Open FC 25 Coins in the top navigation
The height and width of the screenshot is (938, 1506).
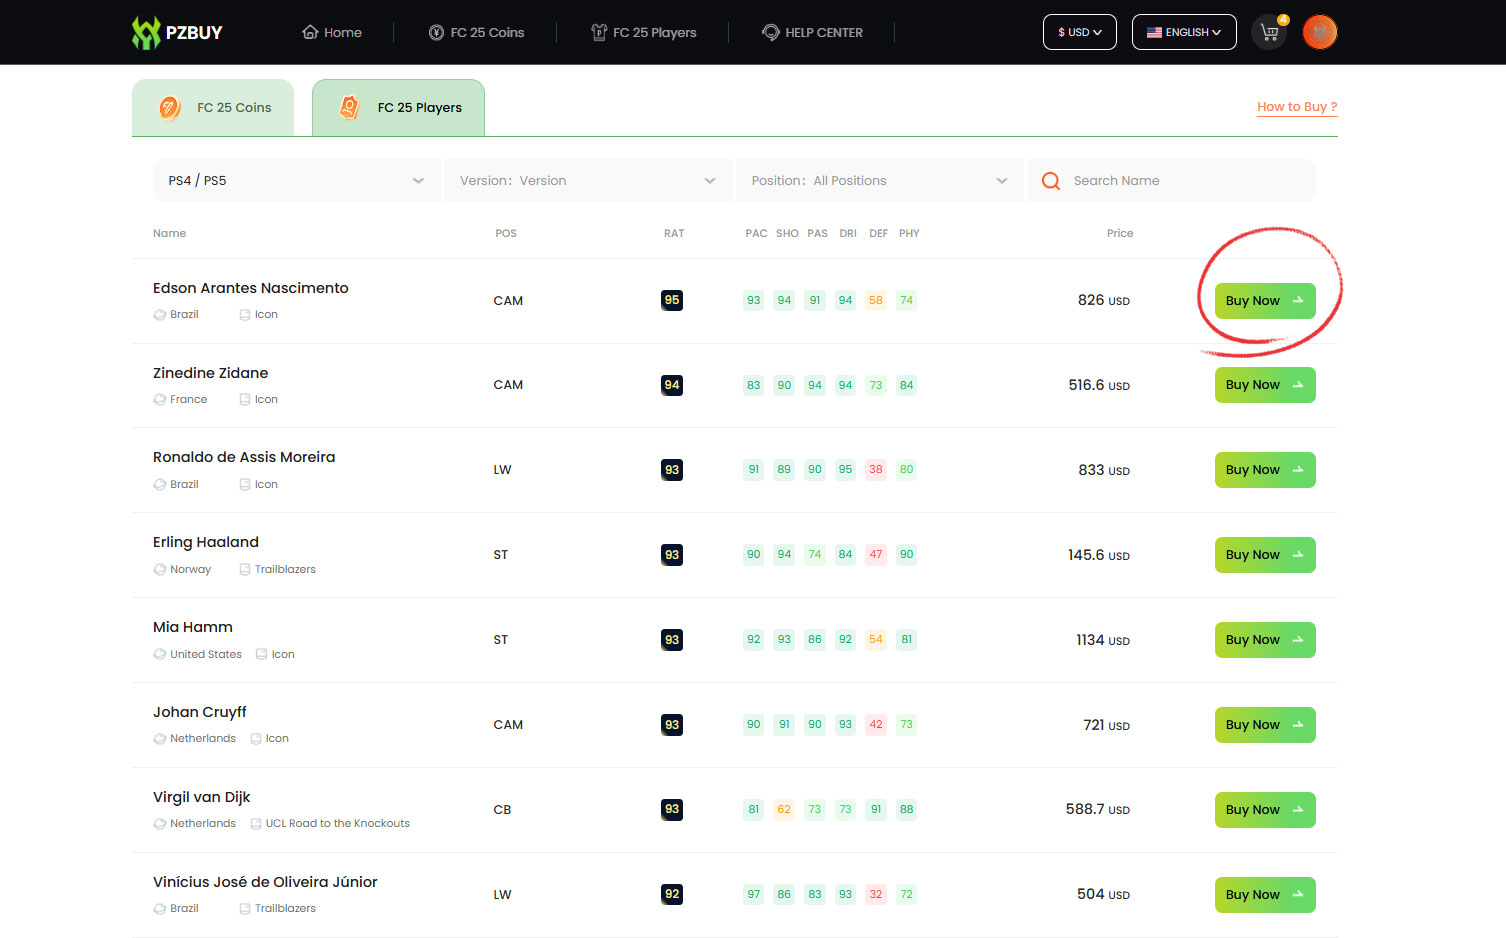[476, 32]
